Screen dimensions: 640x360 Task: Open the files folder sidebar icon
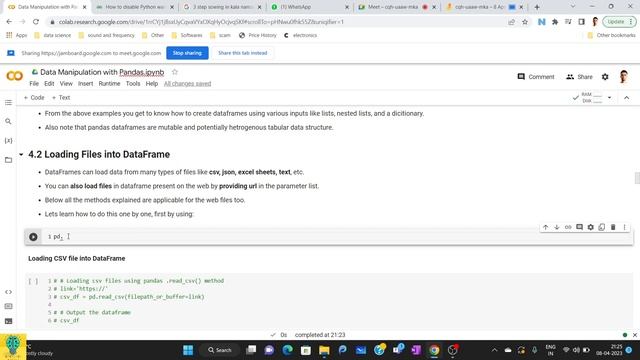tap(8, 160)
